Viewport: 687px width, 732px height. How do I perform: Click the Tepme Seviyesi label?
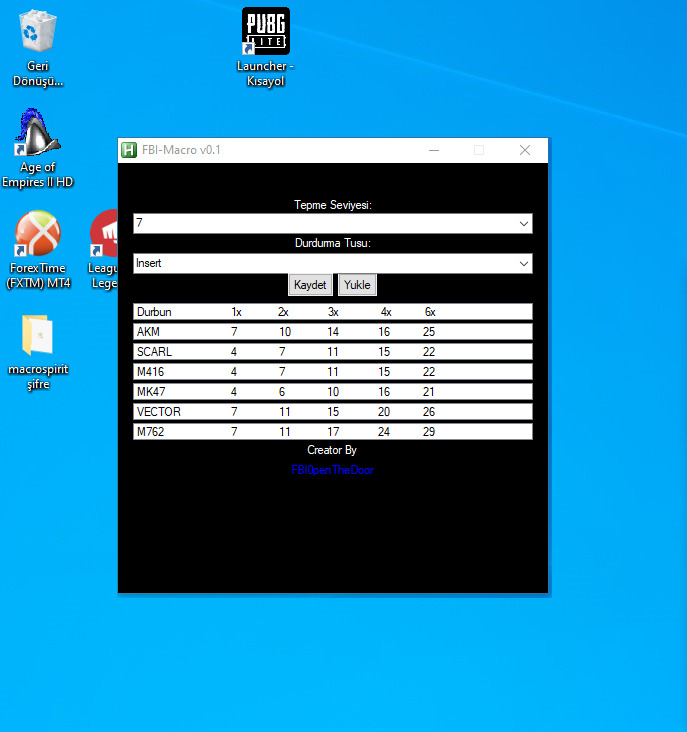point(333,205)
